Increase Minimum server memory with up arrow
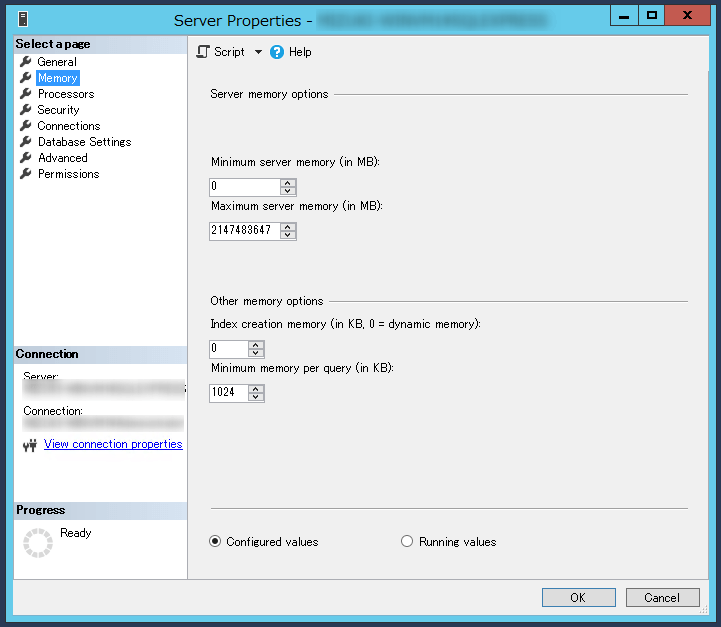 [x=288, y=182]
